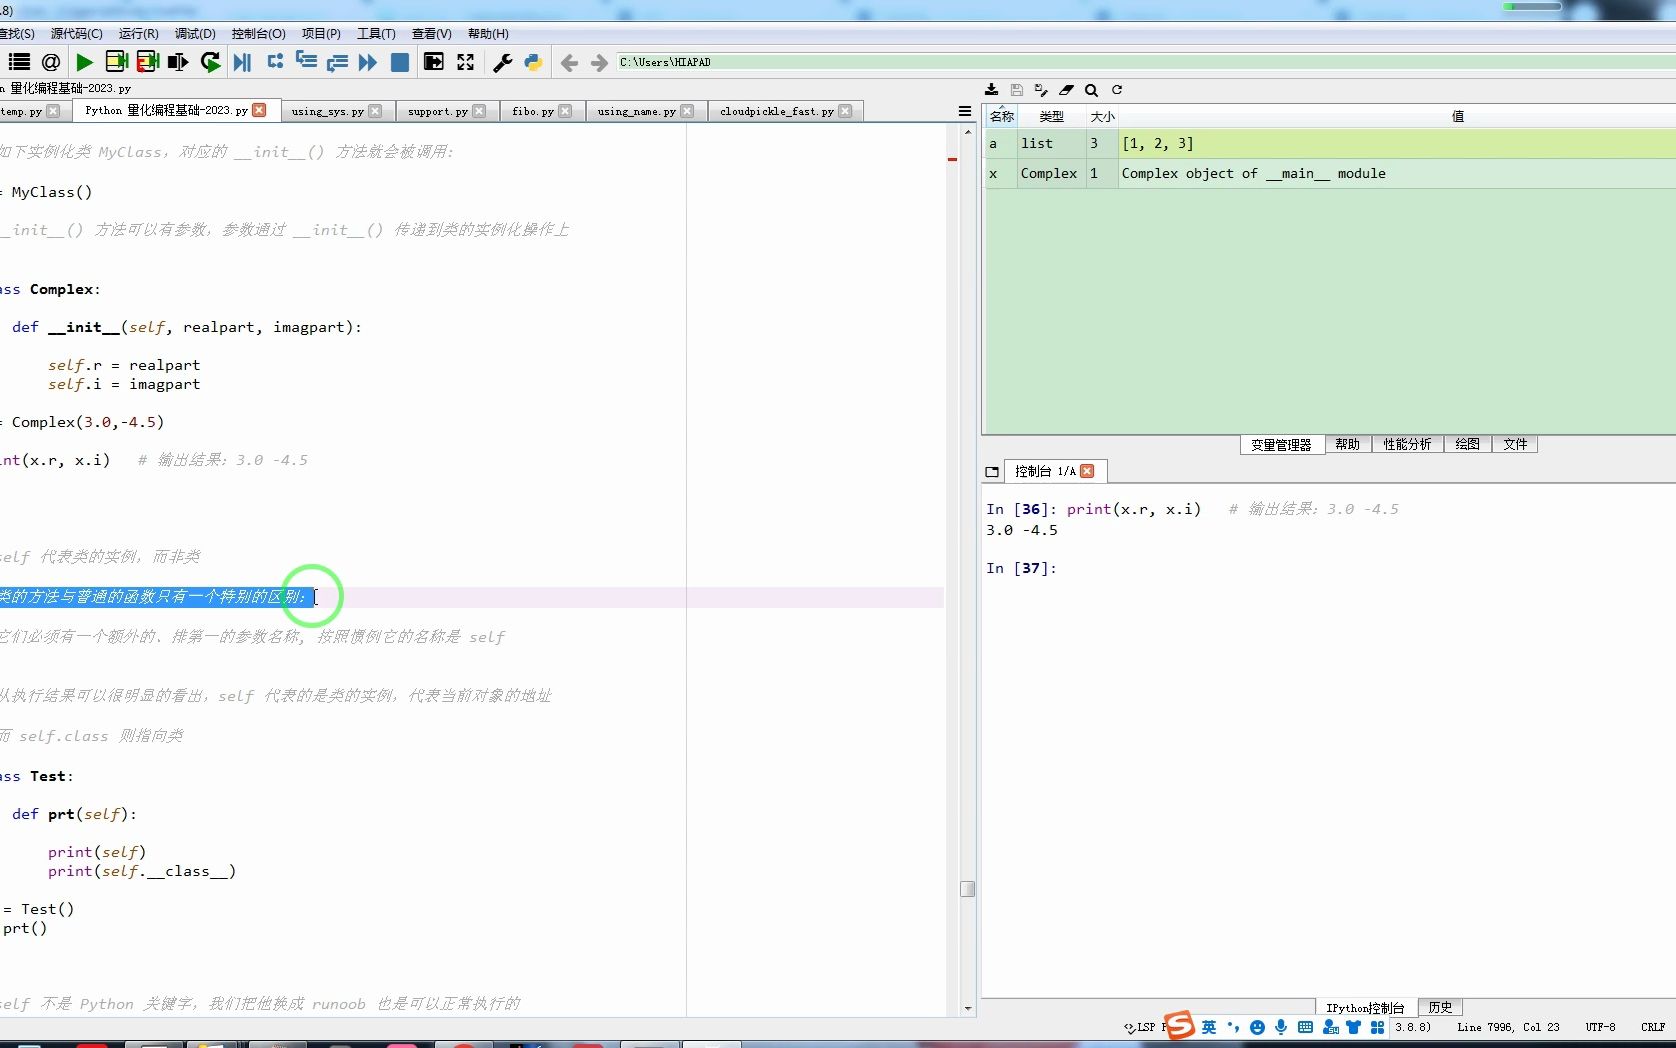Click the @ symbol finder icon

(51, 62)
